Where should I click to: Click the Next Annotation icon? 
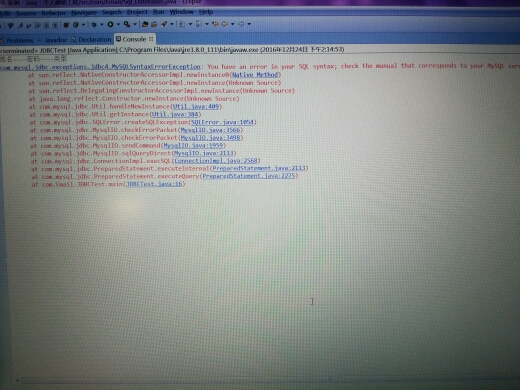[182, 24]
